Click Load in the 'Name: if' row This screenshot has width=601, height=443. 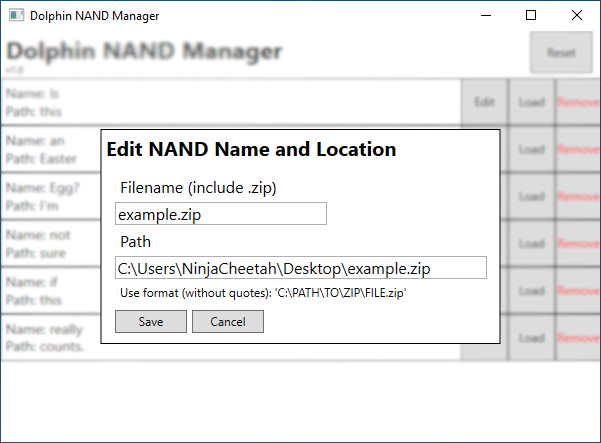(x=532, y=290)
